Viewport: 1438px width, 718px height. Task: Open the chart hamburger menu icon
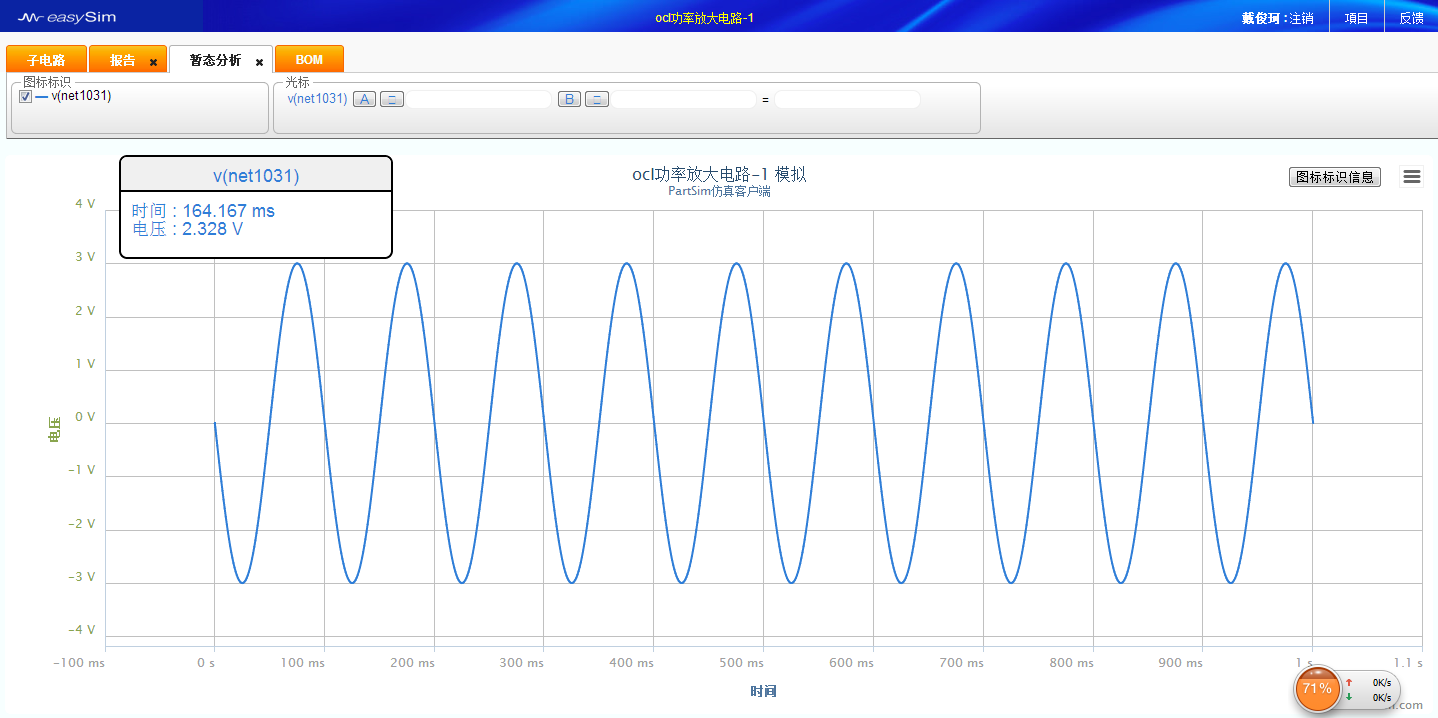pyautogui.click(x=1411, y=177)
